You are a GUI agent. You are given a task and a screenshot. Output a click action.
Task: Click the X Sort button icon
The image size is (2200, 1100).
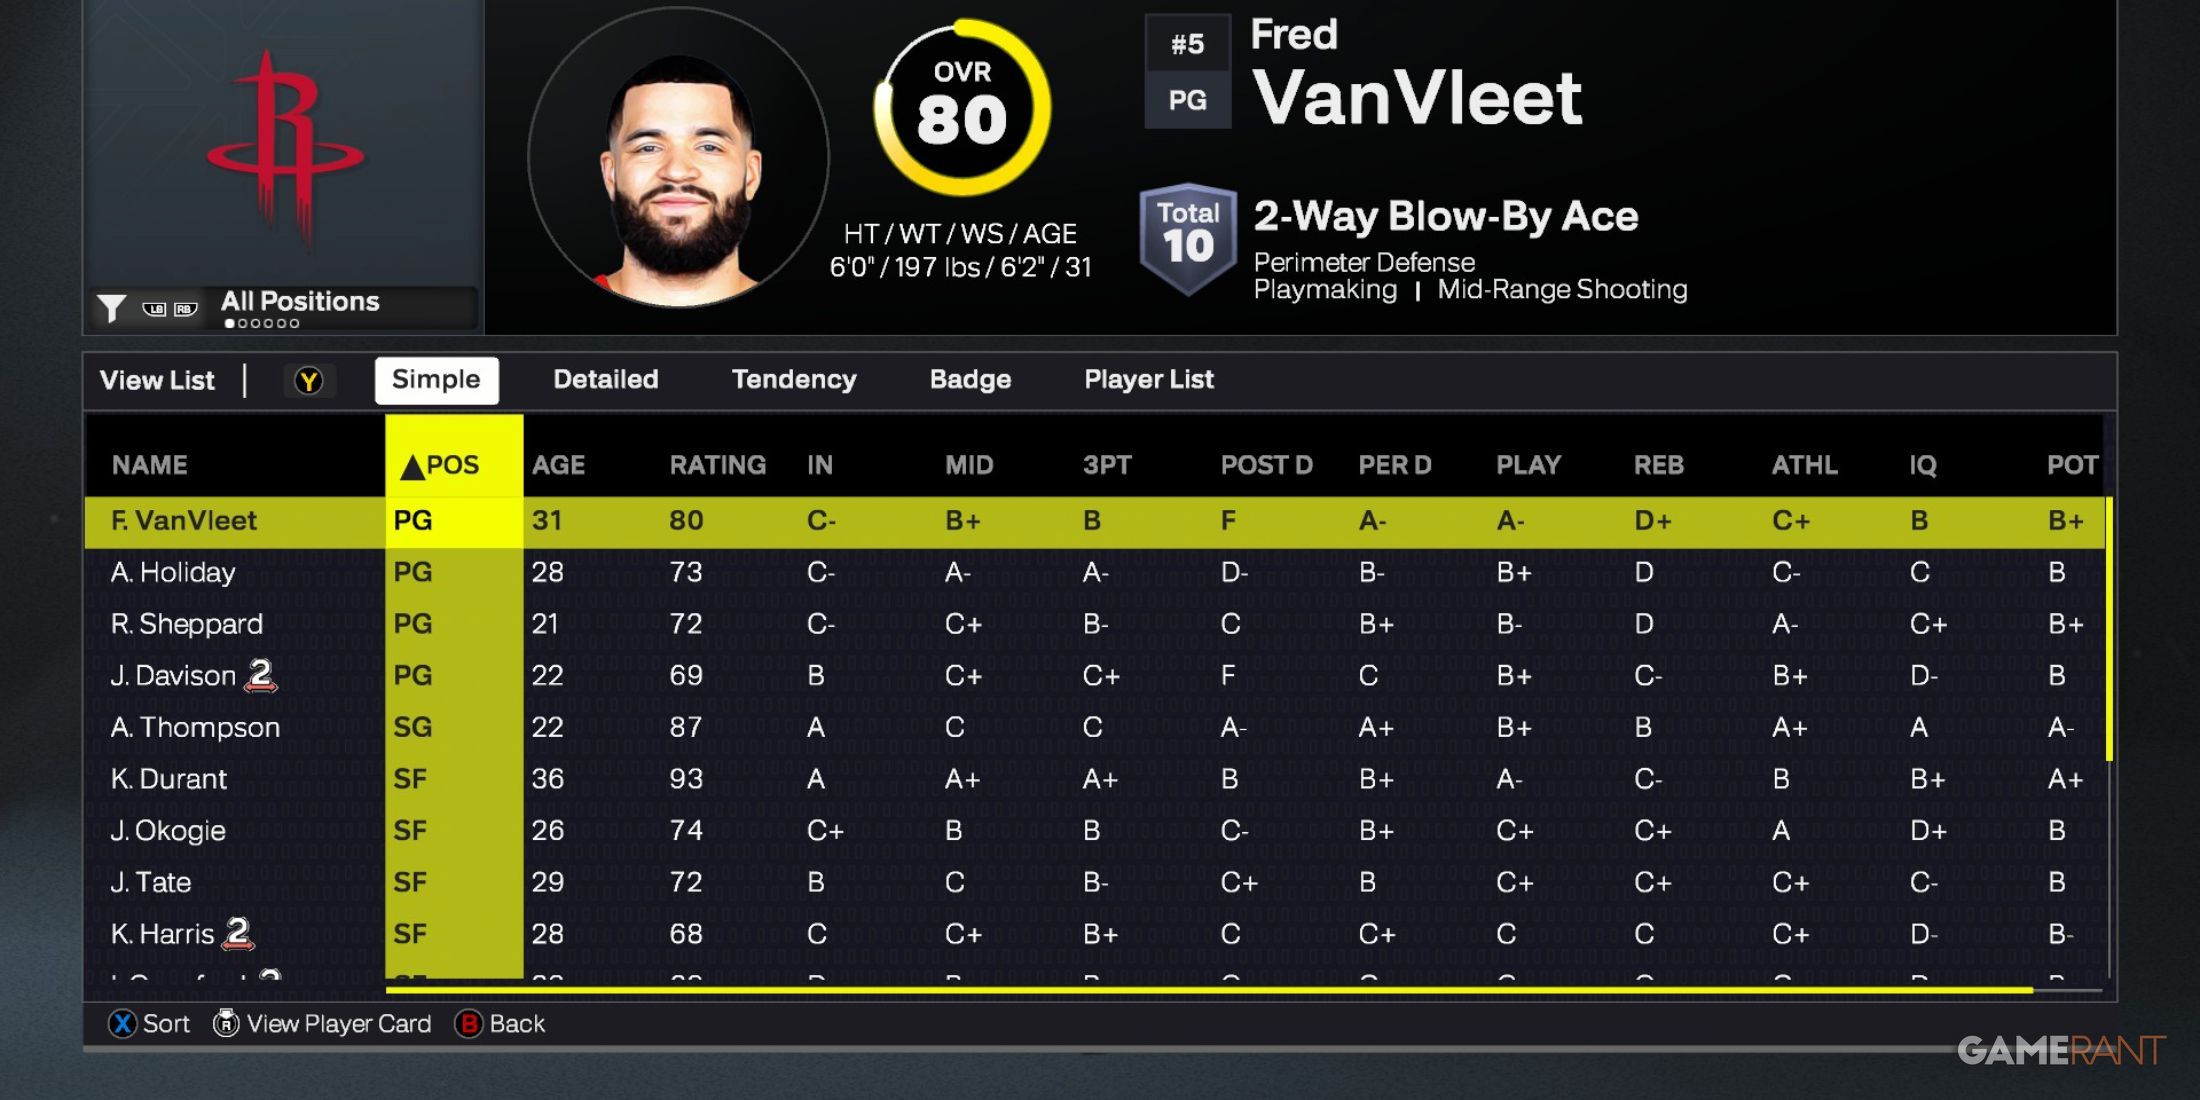tap(122, 1023)
